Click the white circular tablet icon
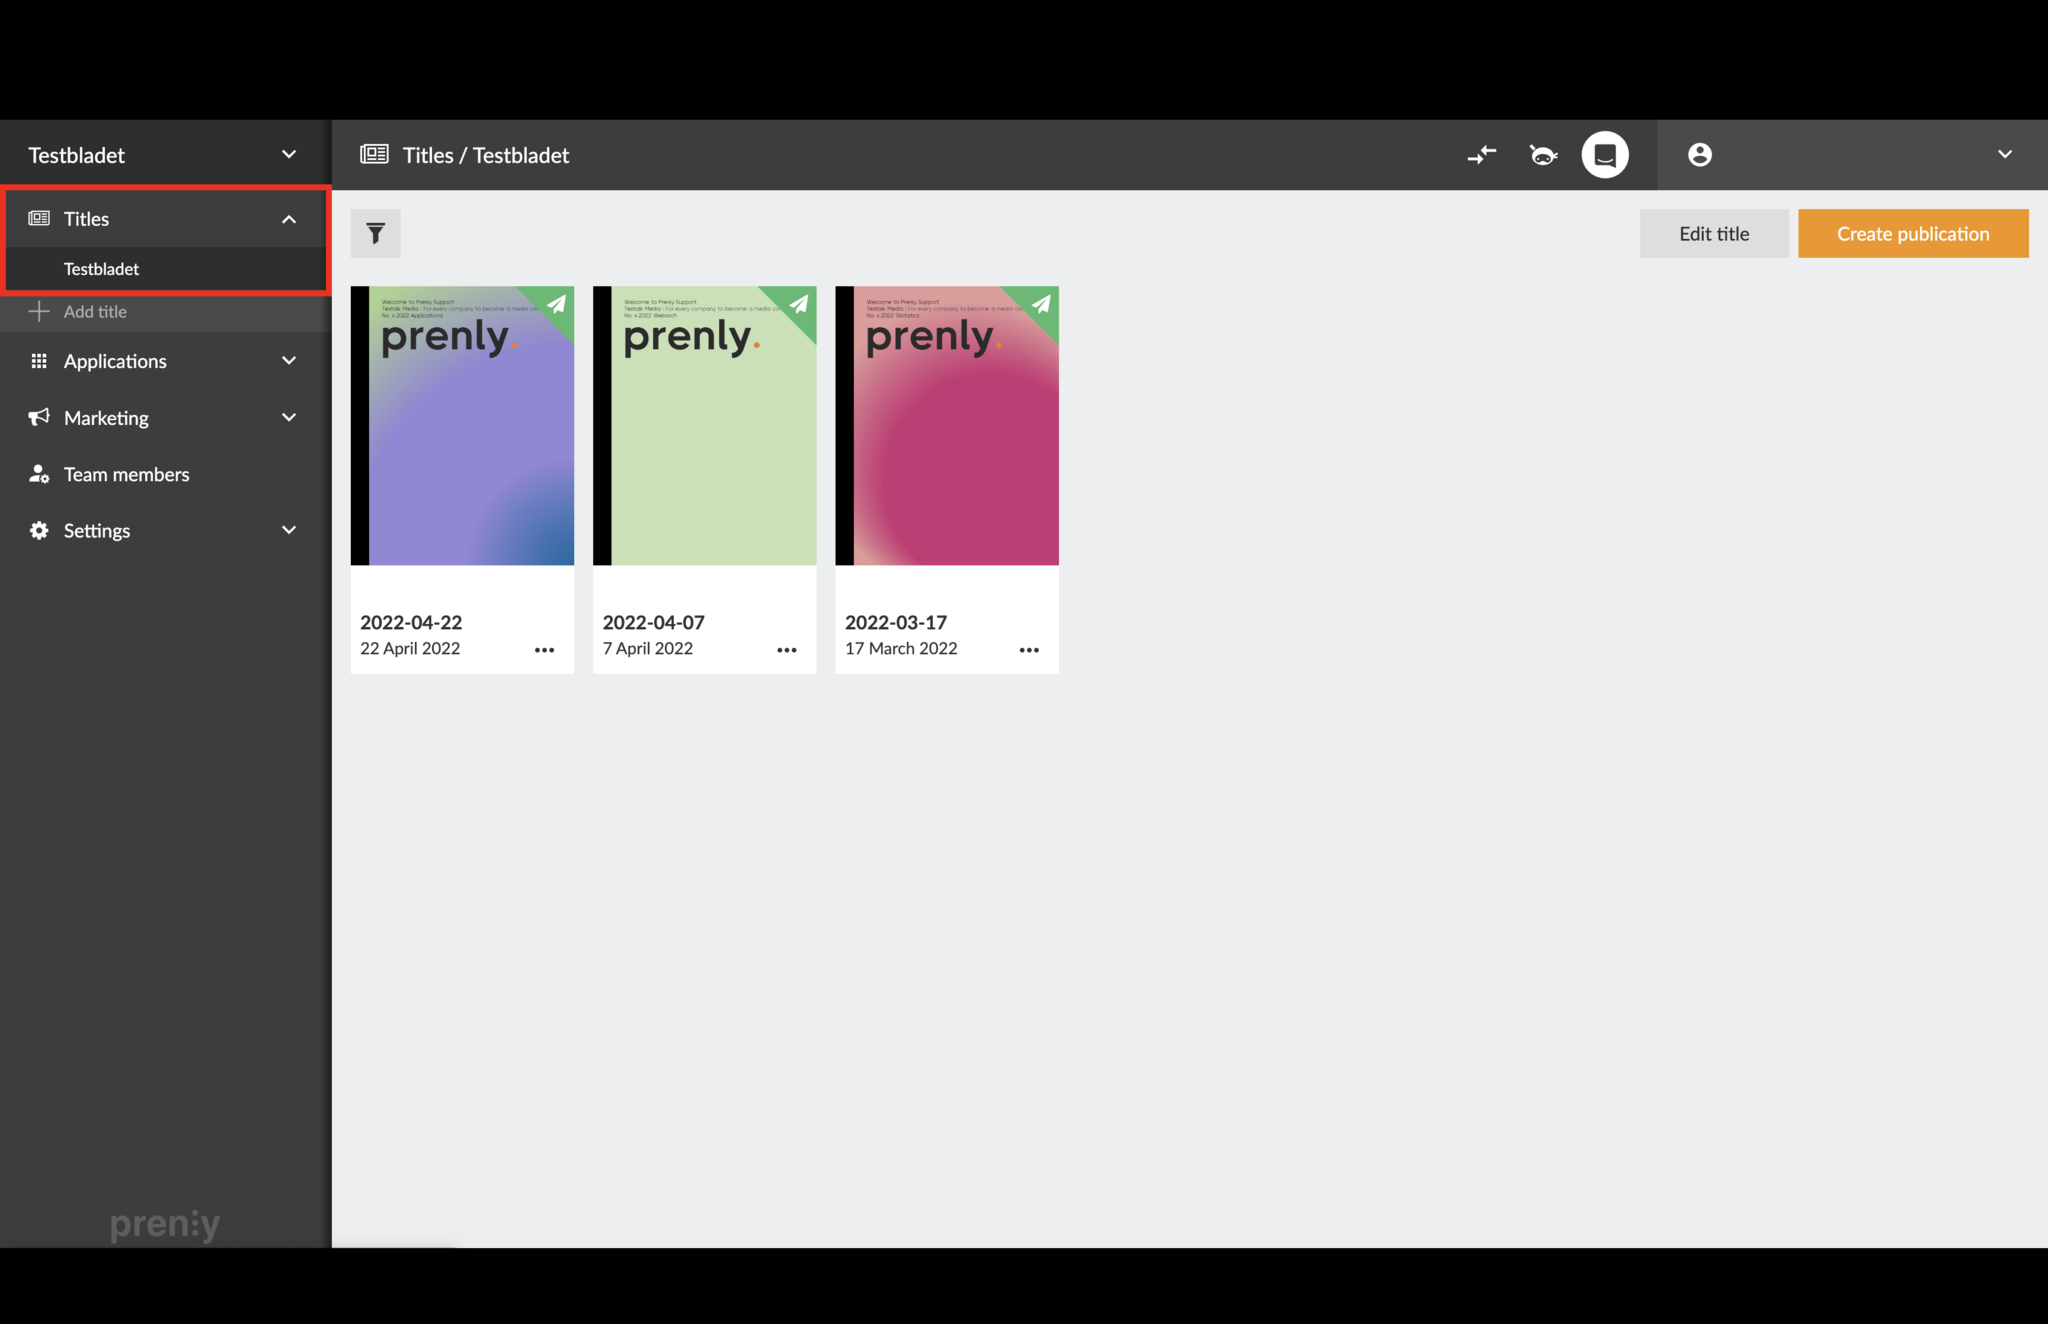 pos(1604,155)
